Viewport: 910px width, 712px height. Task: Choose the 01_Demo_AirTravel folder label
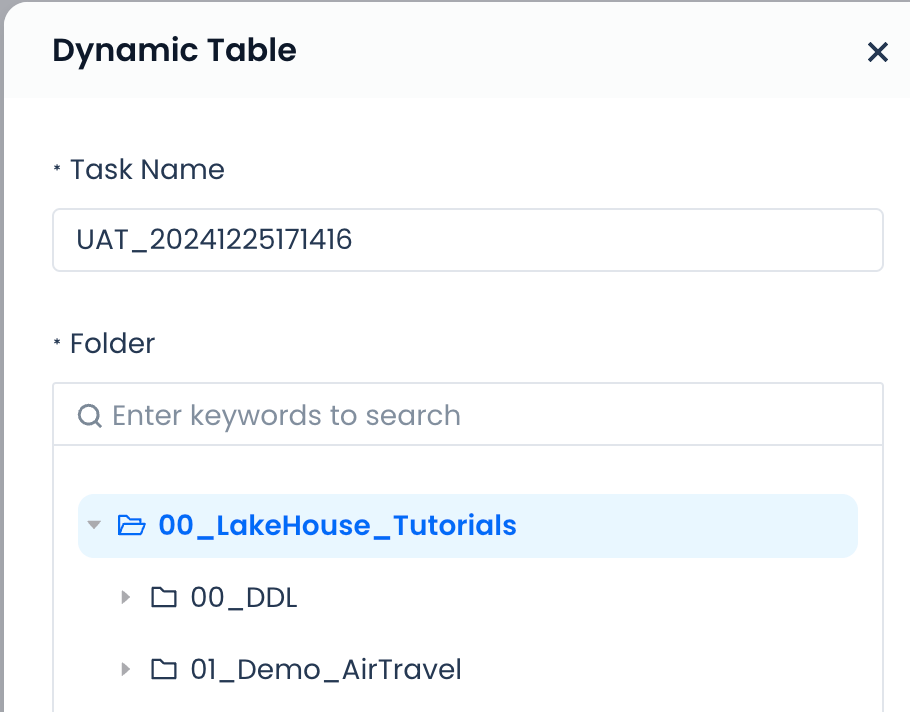[x=326, y=669]
